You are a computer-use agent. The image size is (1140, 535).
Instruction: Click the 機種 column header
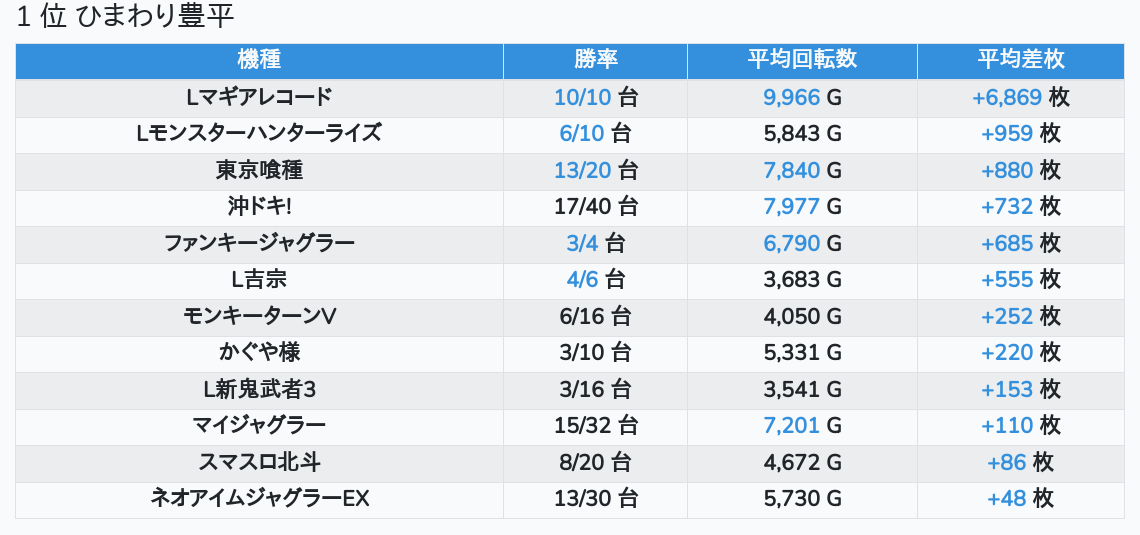click(259, 60)
